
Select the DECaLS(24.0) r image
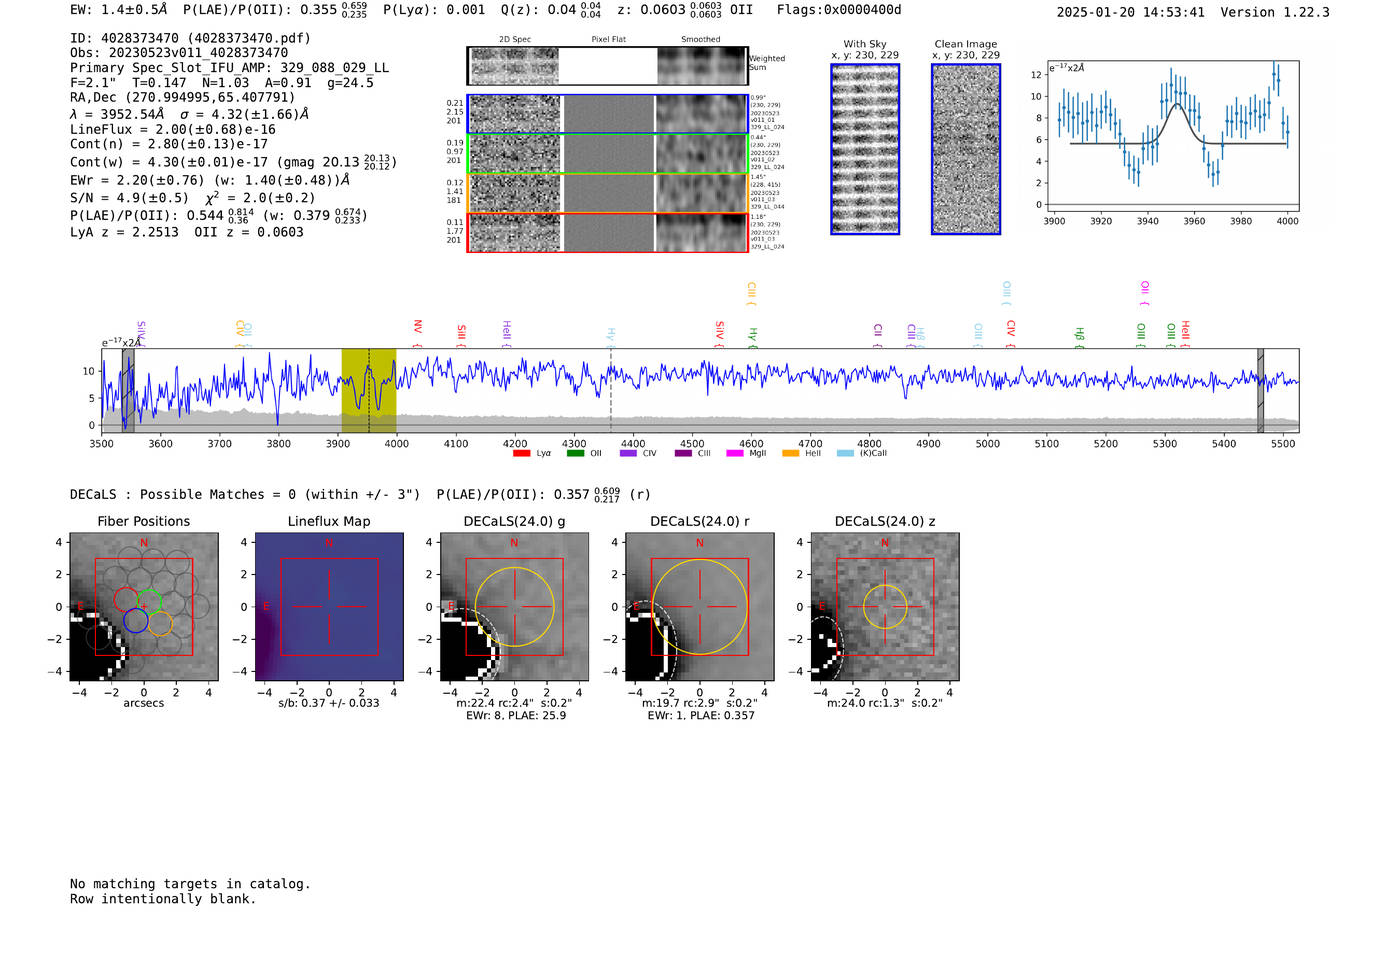pyautogui.click(x=699, y=607)
